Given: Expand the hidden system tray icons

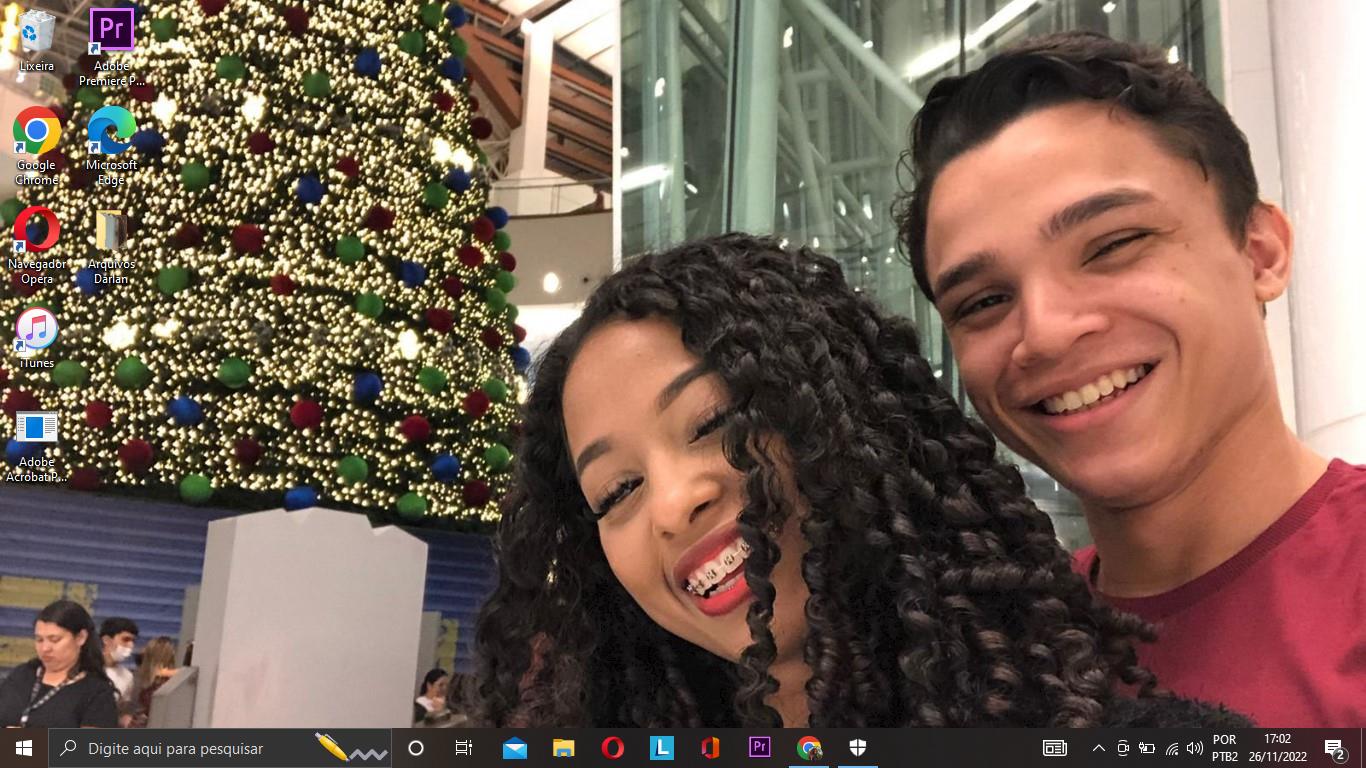Looking at the screenshot, I should [1098, 748].
